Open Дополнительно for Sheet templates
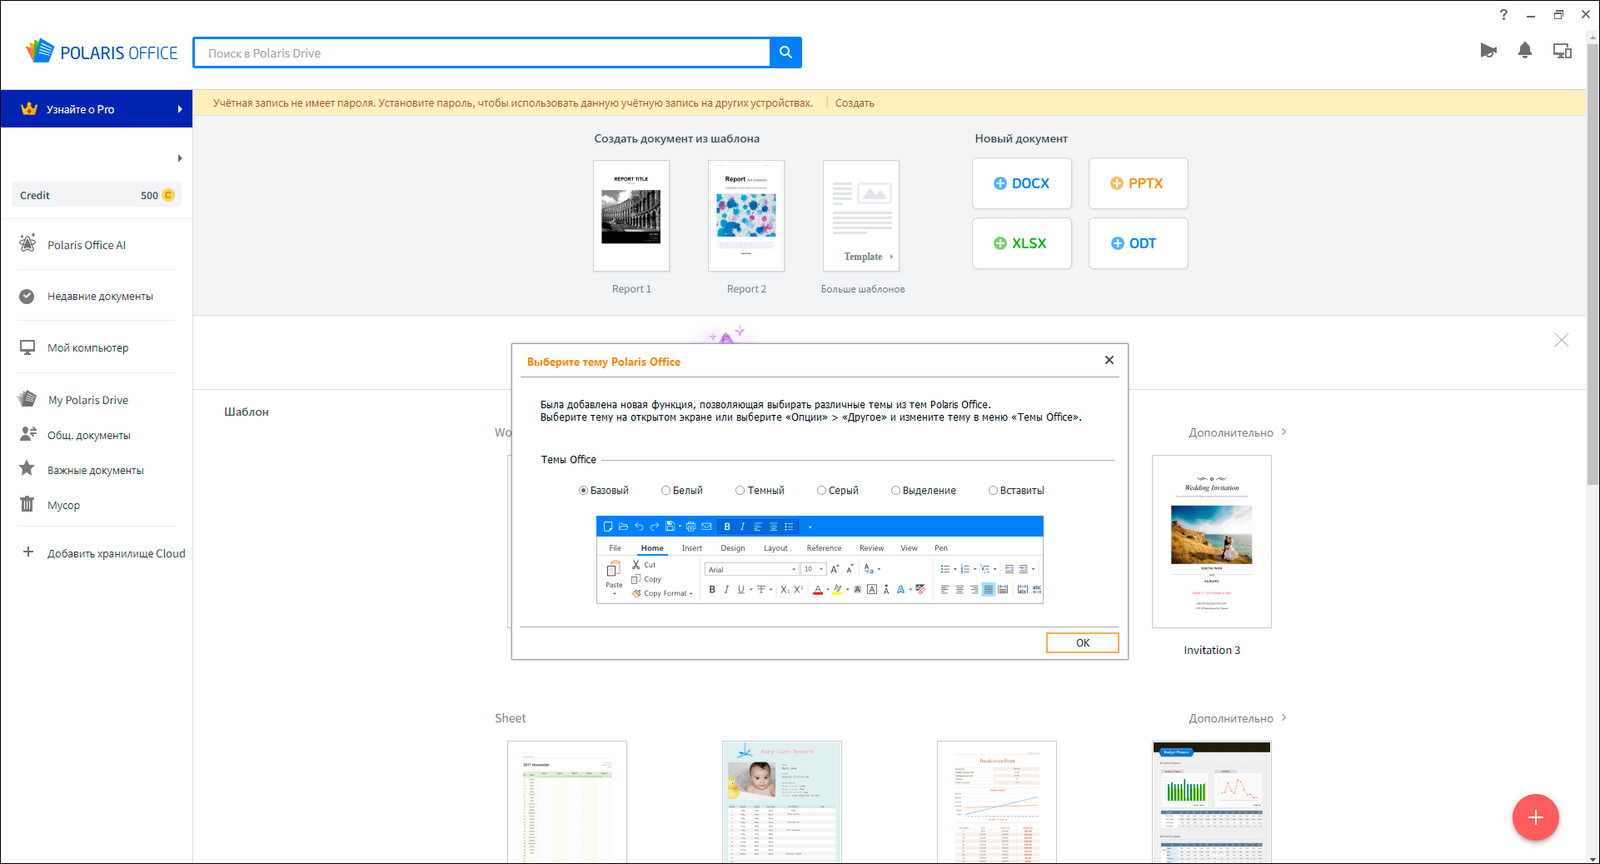 1237,718
